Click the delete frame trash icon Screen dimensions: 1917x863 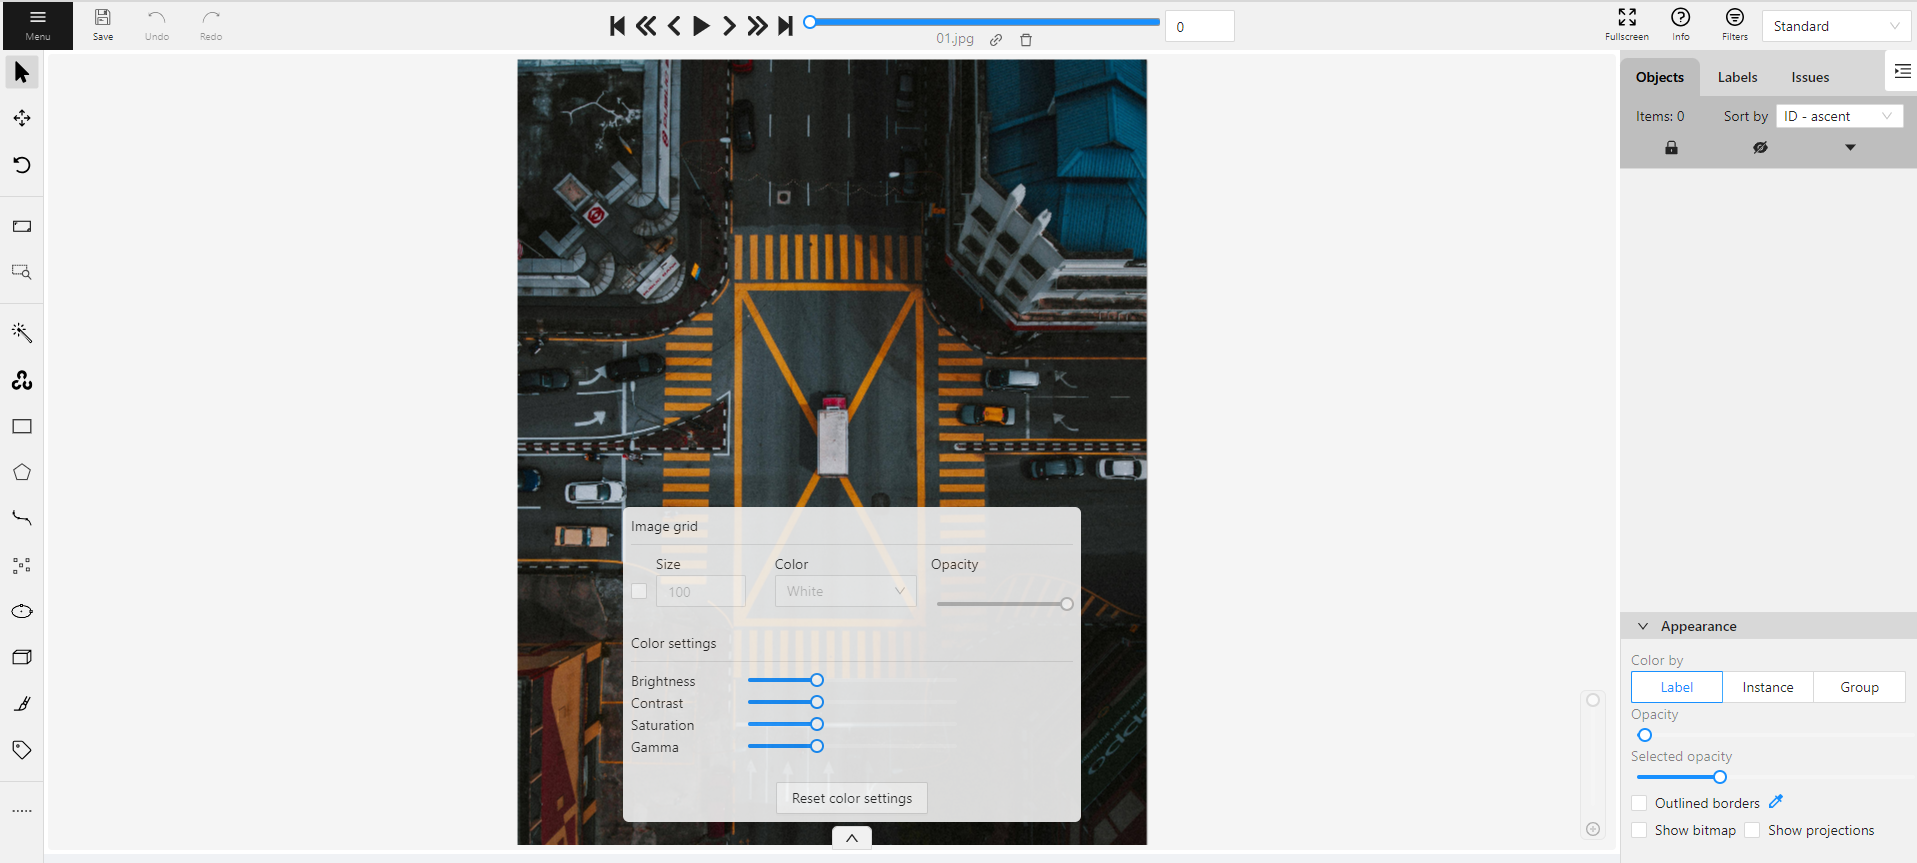[1026, 40]
